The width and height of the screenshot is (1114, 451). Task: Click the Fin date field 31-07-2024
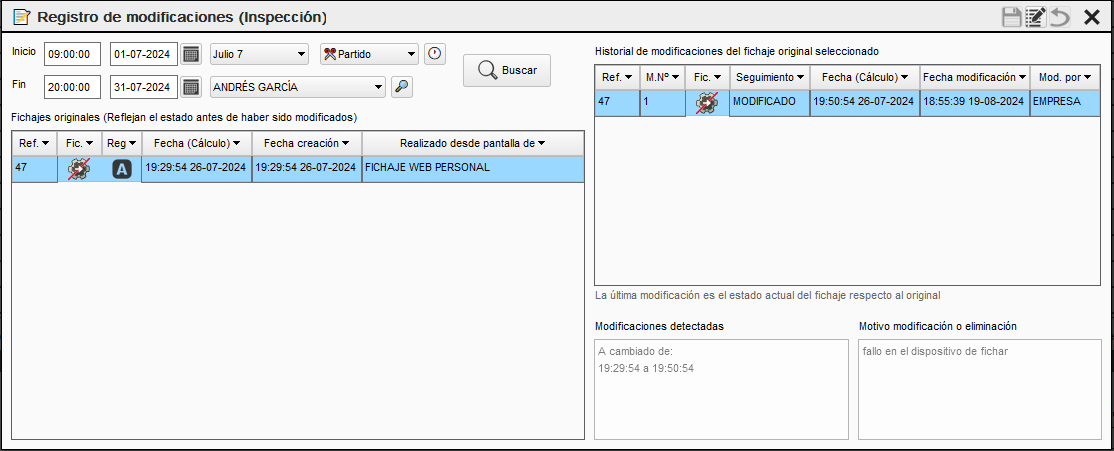point(144,87)
